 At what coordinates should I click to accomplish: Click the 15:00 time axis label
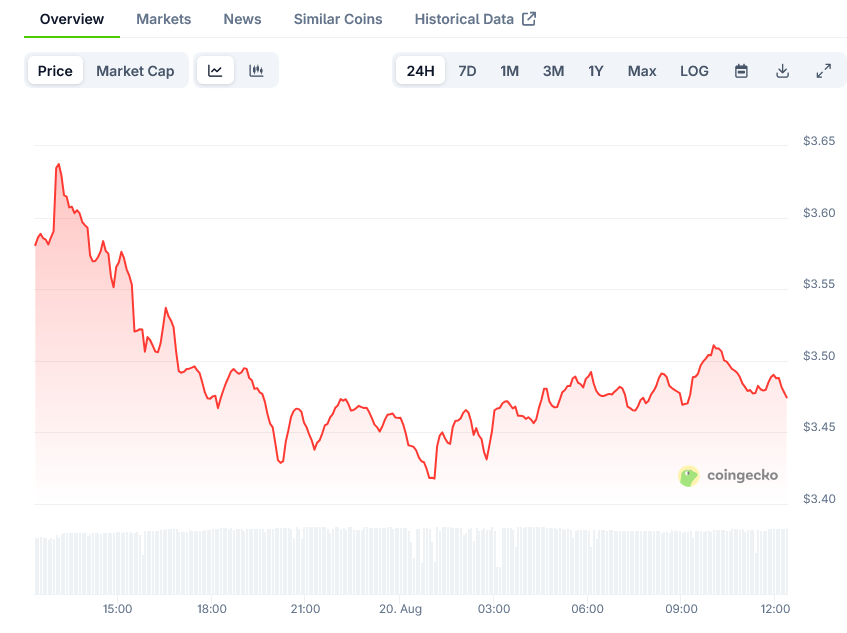[118, 609]
